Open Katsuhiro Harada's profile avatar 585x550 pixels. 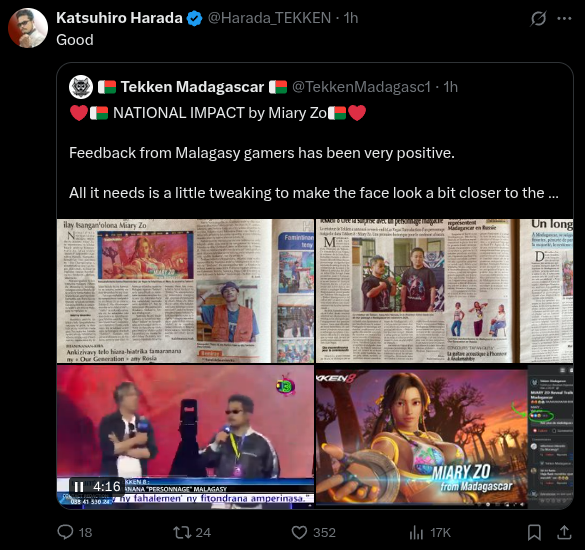(x=28, y=28)
